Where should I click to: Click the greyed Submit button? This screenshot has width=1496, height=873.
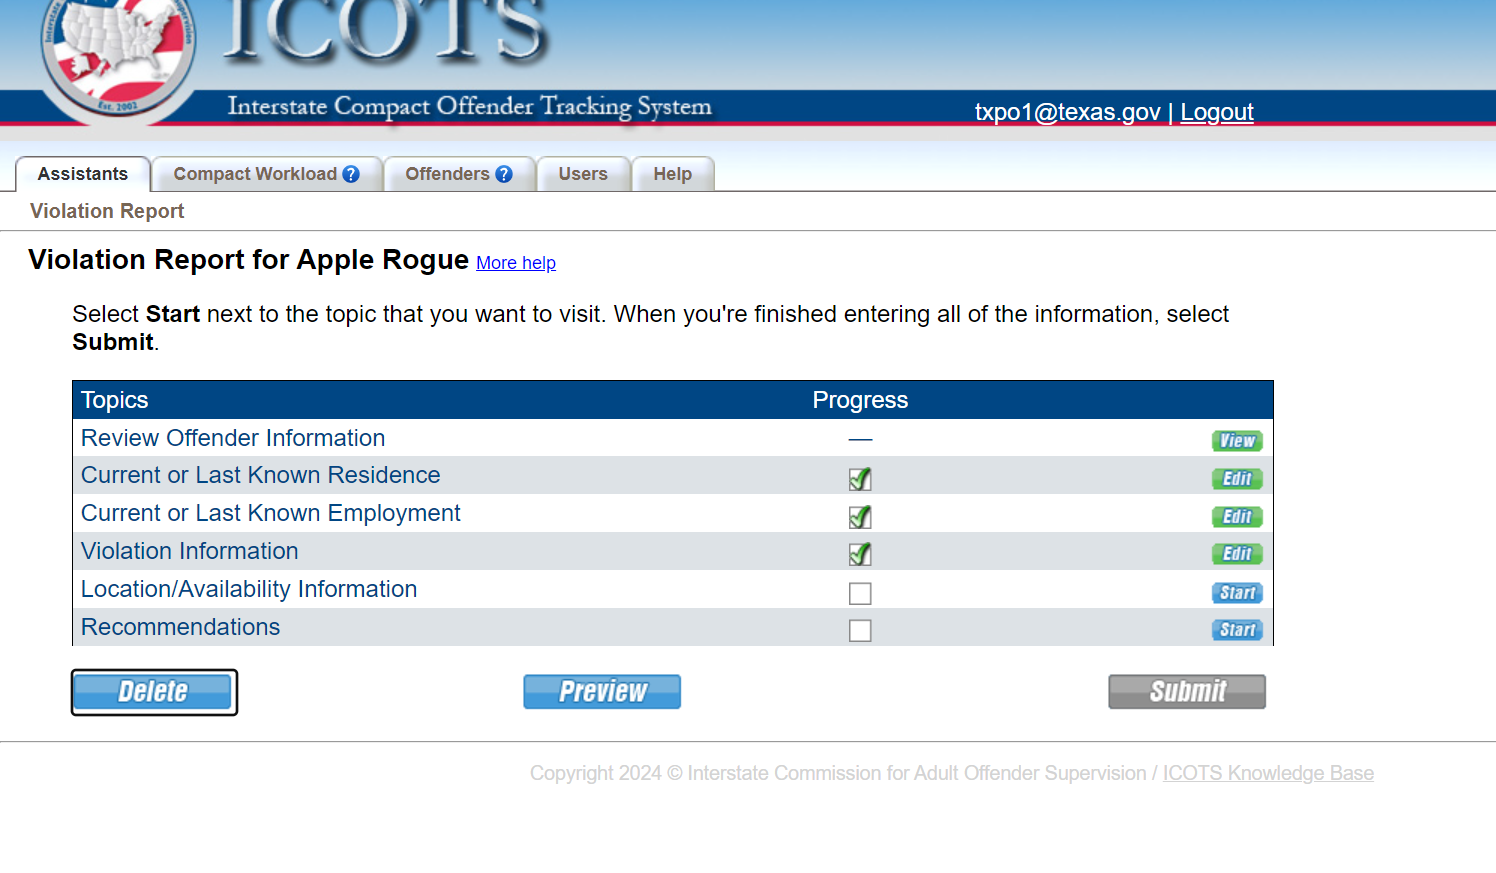pyautogui.click(x=1187, y=692)
